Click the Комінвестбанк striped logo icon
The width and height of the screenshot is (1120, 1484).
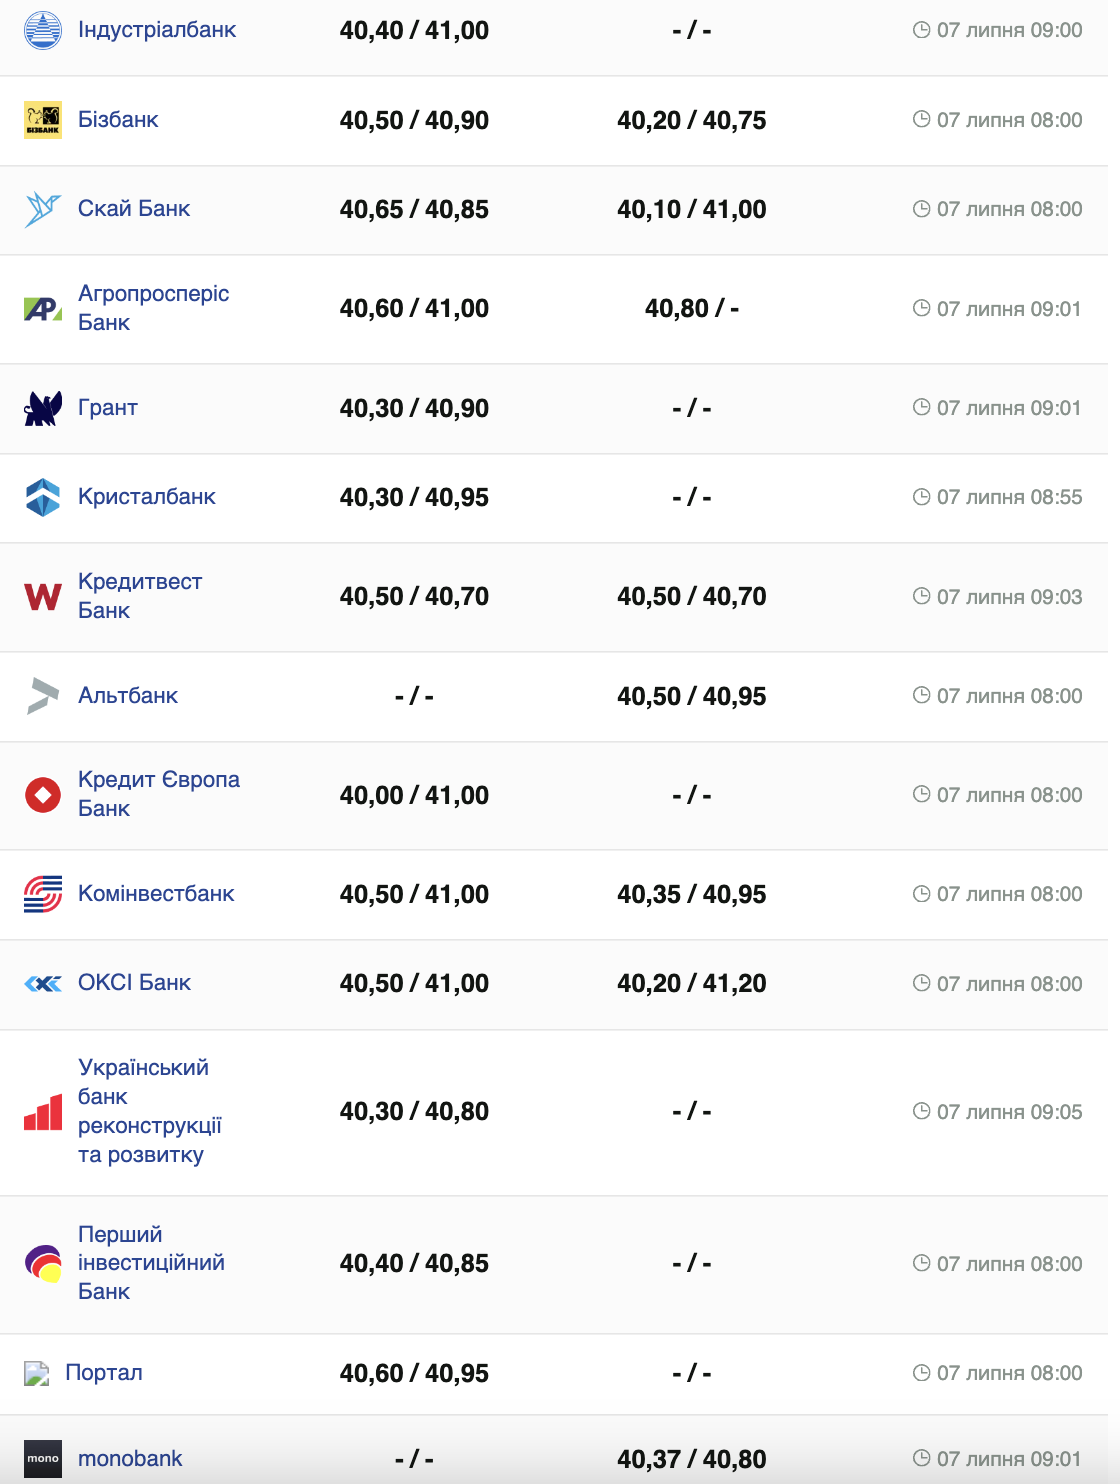[x=42, y=894]
